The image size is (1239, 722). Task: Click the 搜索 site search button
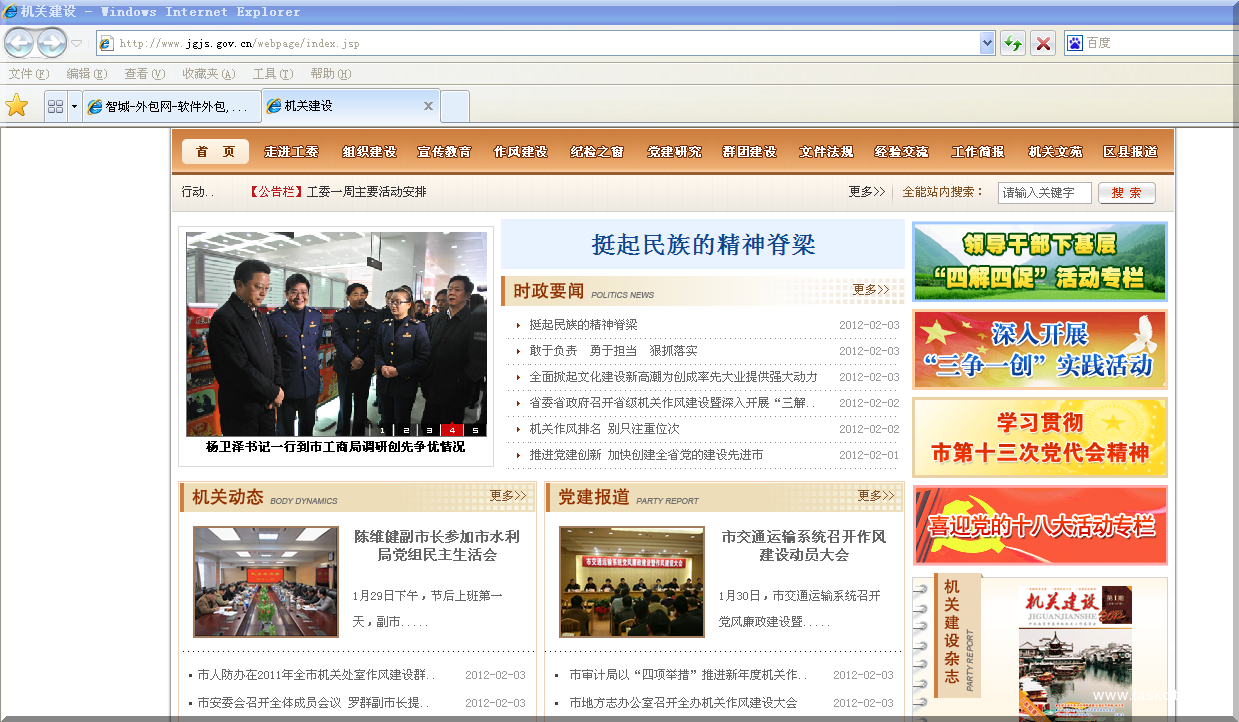(1126, 193)
